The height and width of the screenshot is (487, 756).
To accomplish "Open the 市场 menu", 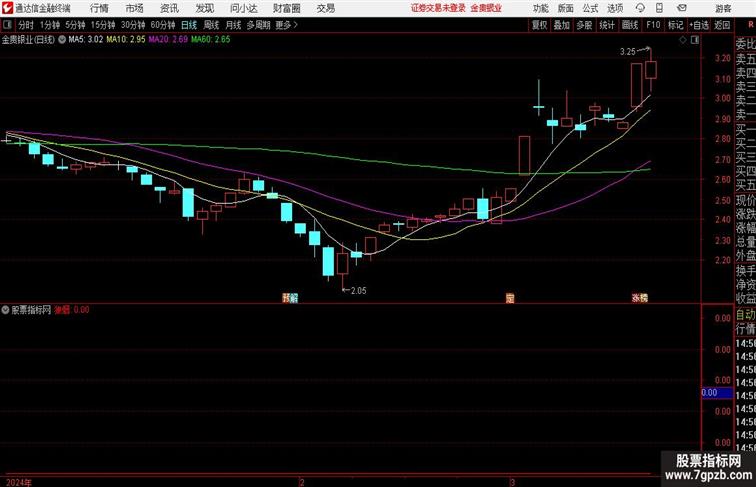I will 135,8.
